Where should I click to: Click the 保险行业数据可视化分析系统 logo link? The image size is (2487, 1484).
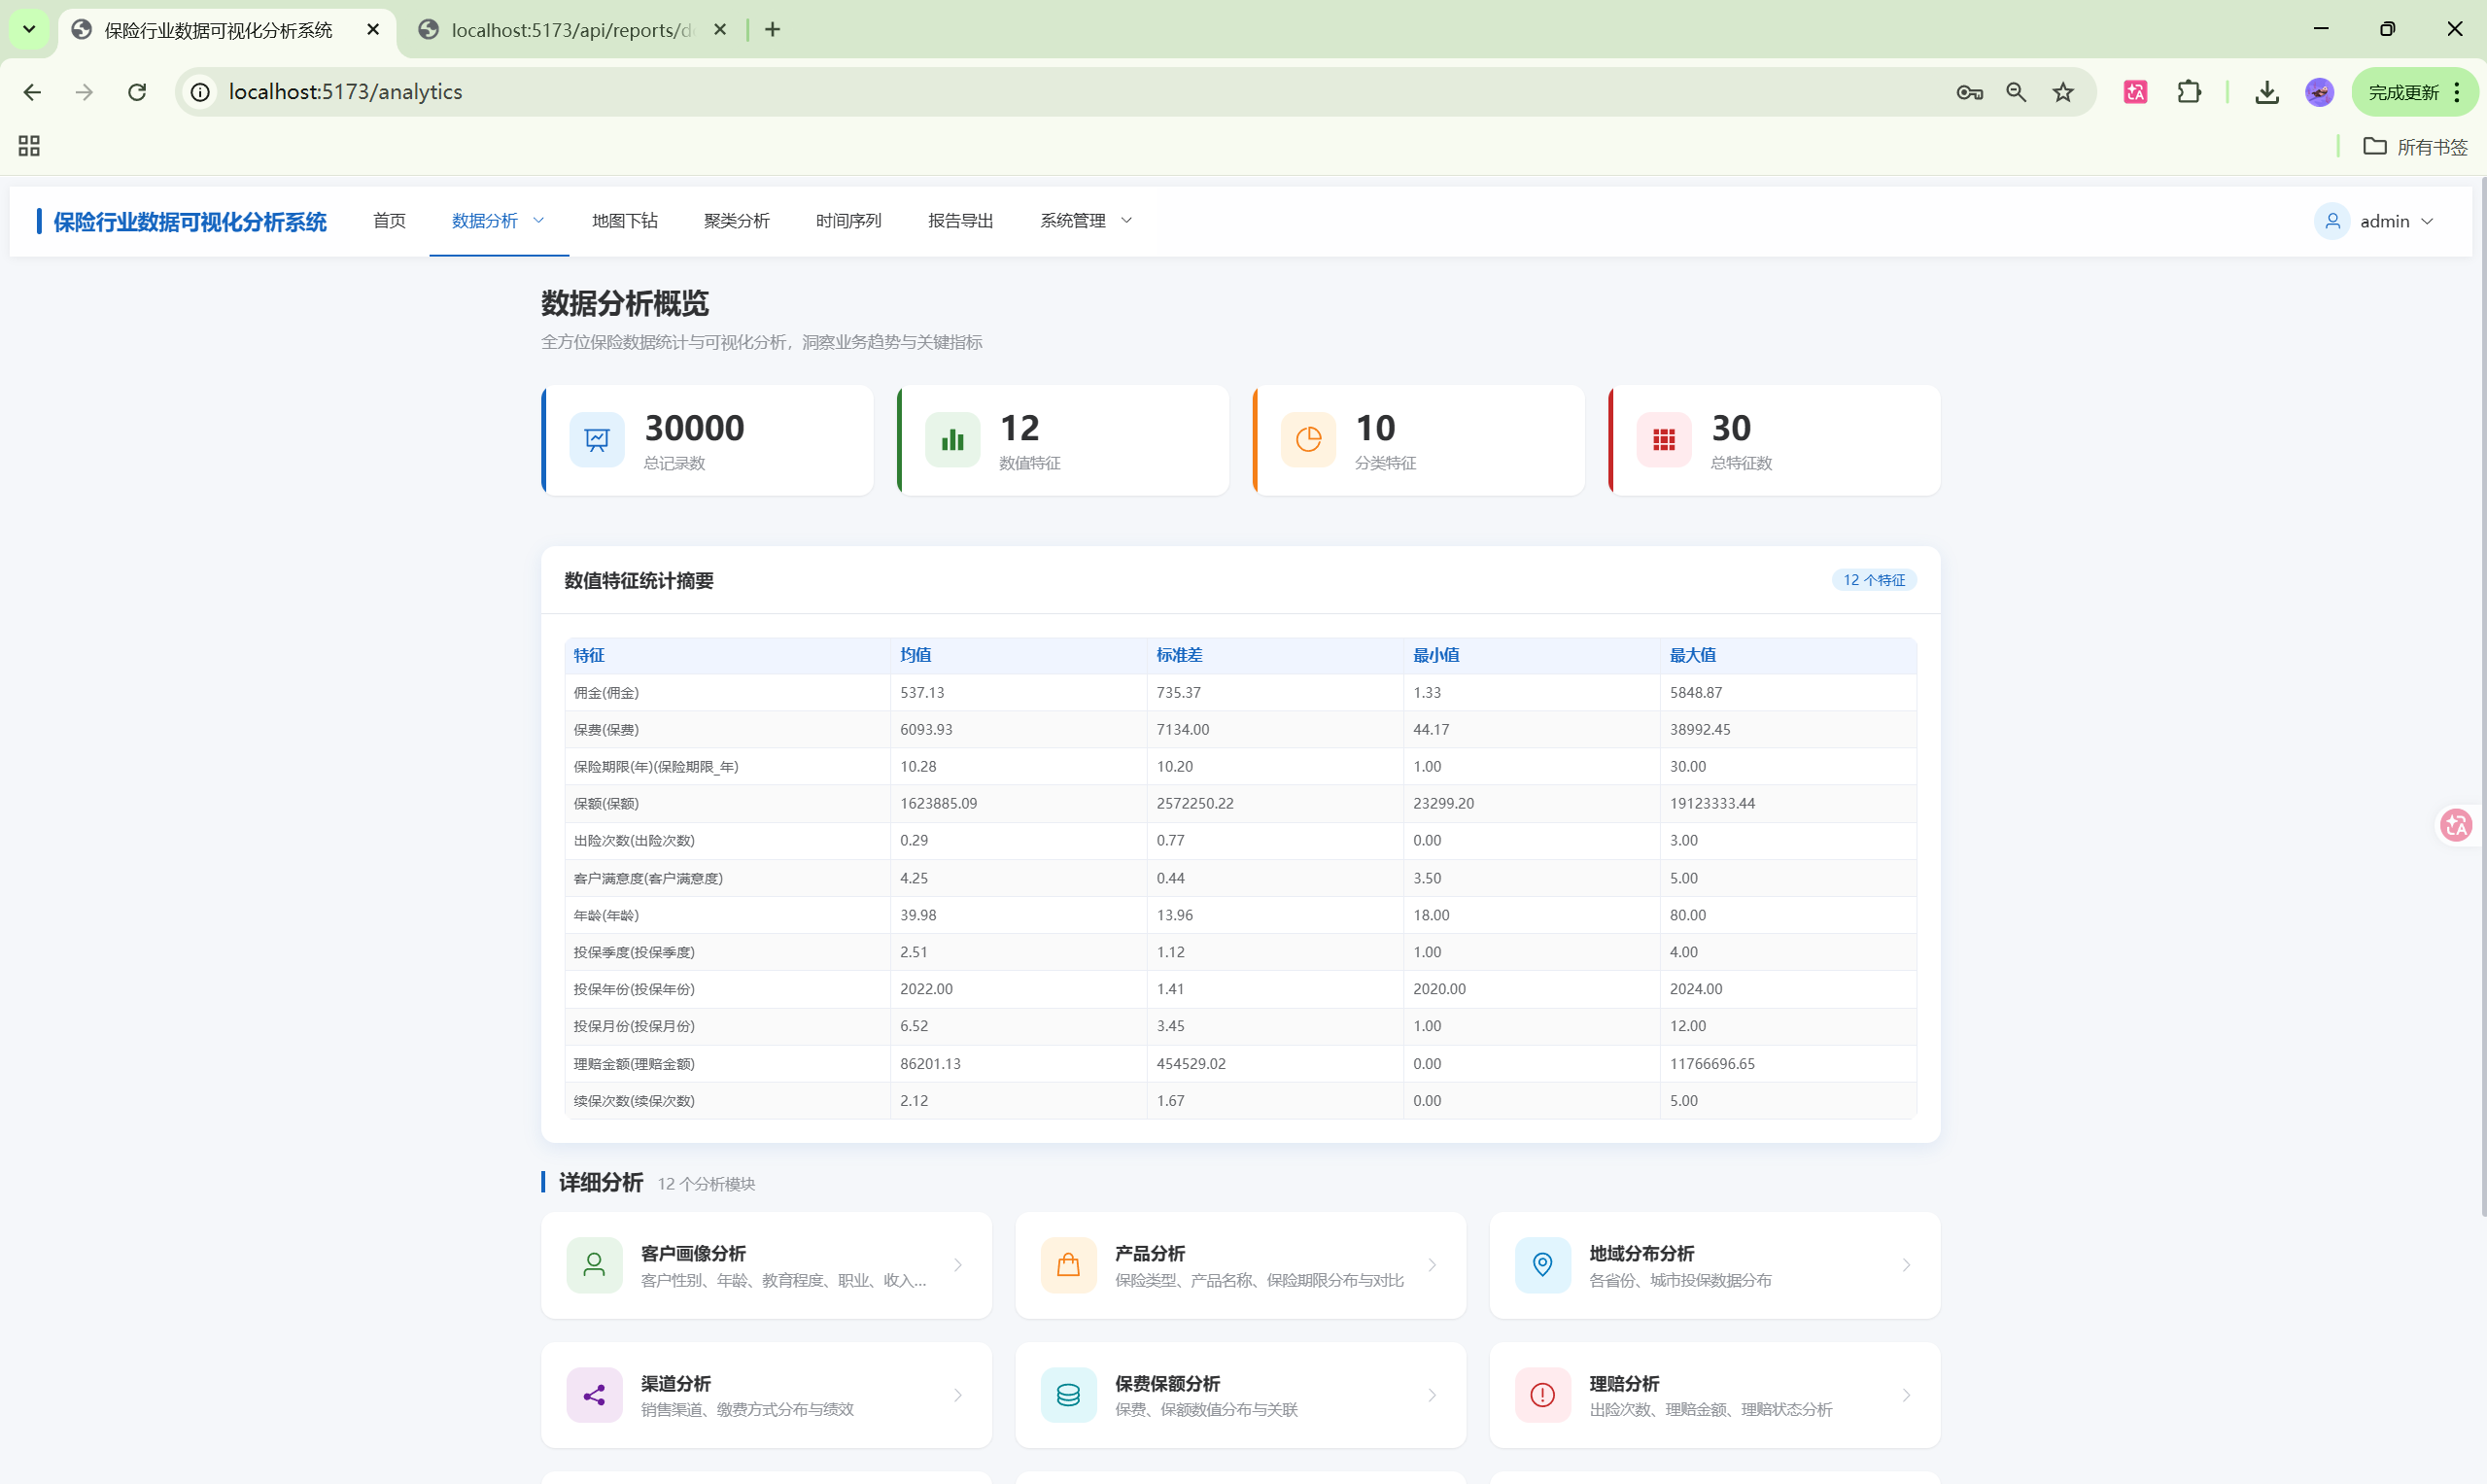click(x=189, y=222)
